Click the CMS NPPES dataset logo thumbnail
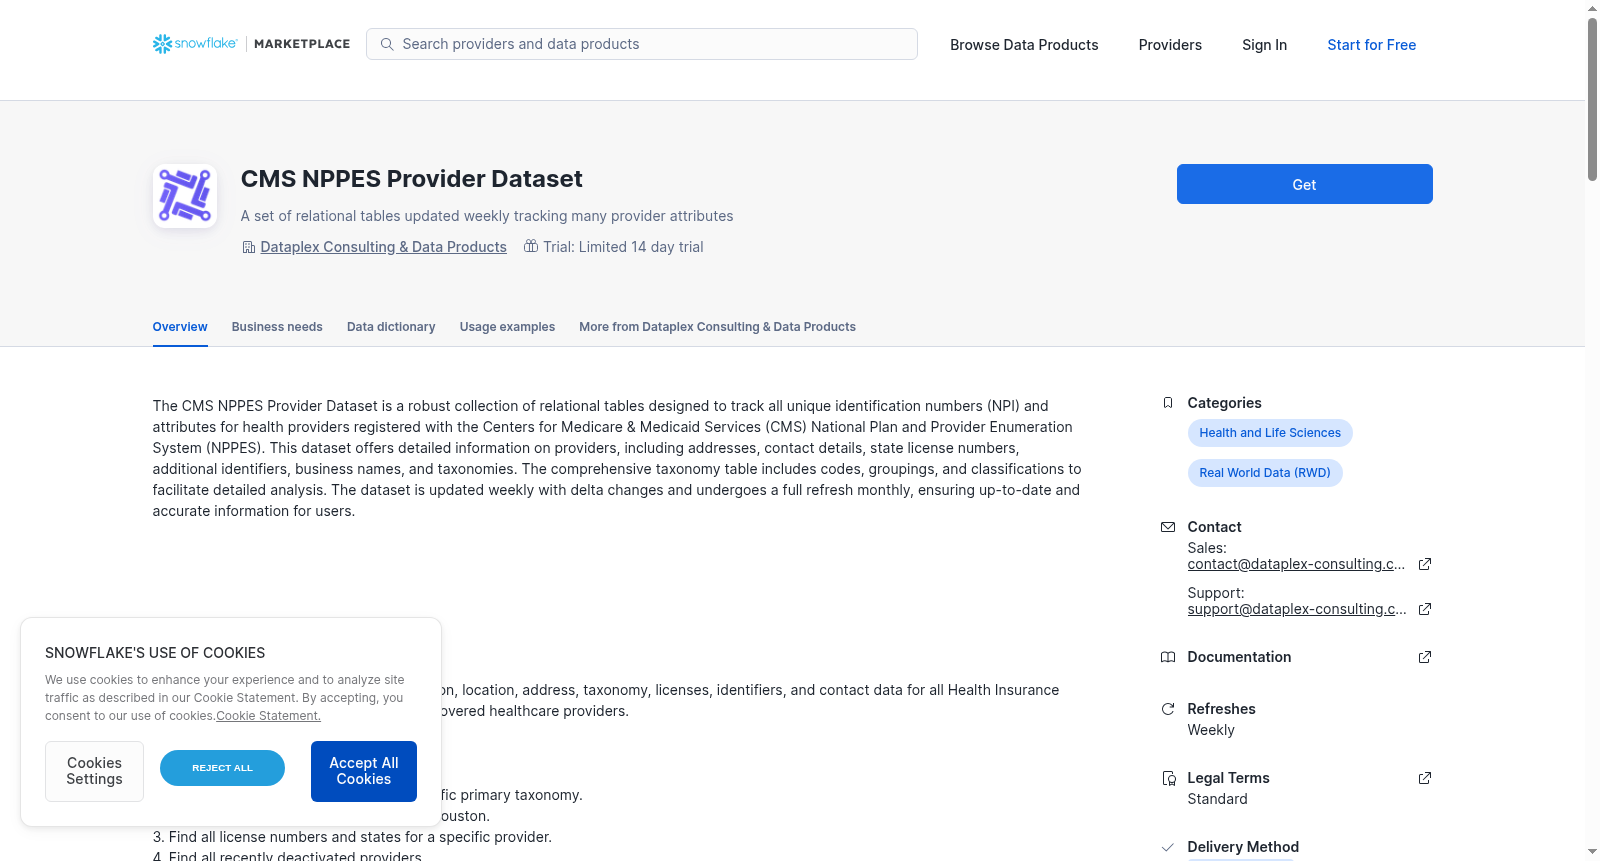The height and width of the screenshot is (861, 1600). pos(185,196)
